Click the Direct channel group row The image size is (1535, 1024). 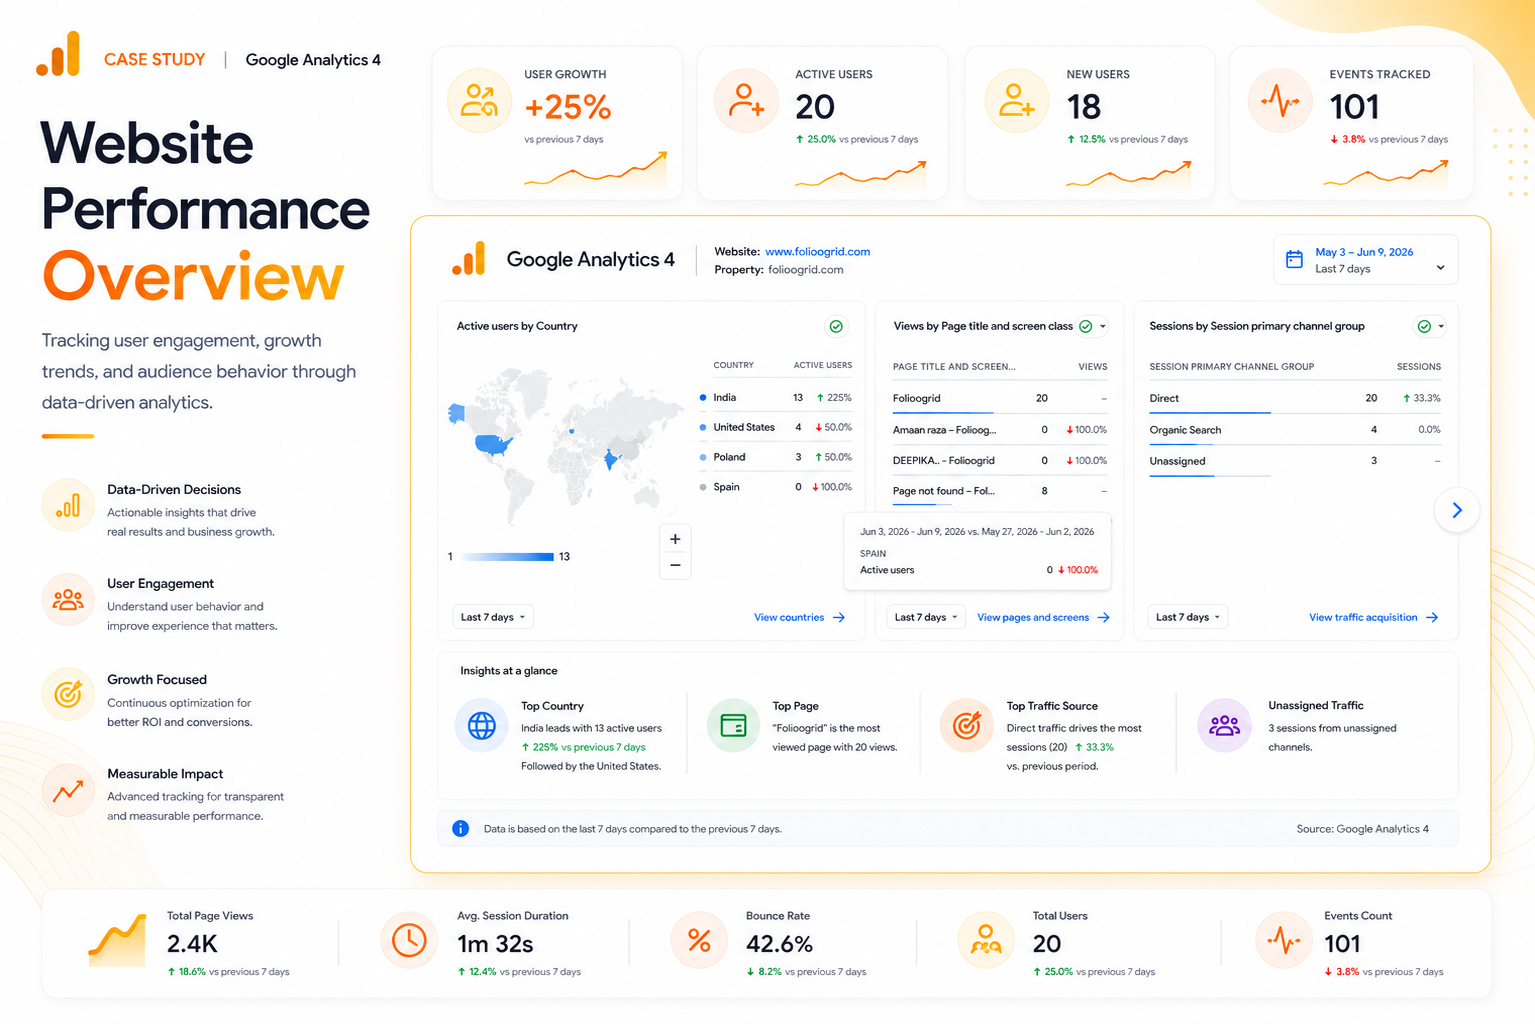click(x=1295, y=398)
